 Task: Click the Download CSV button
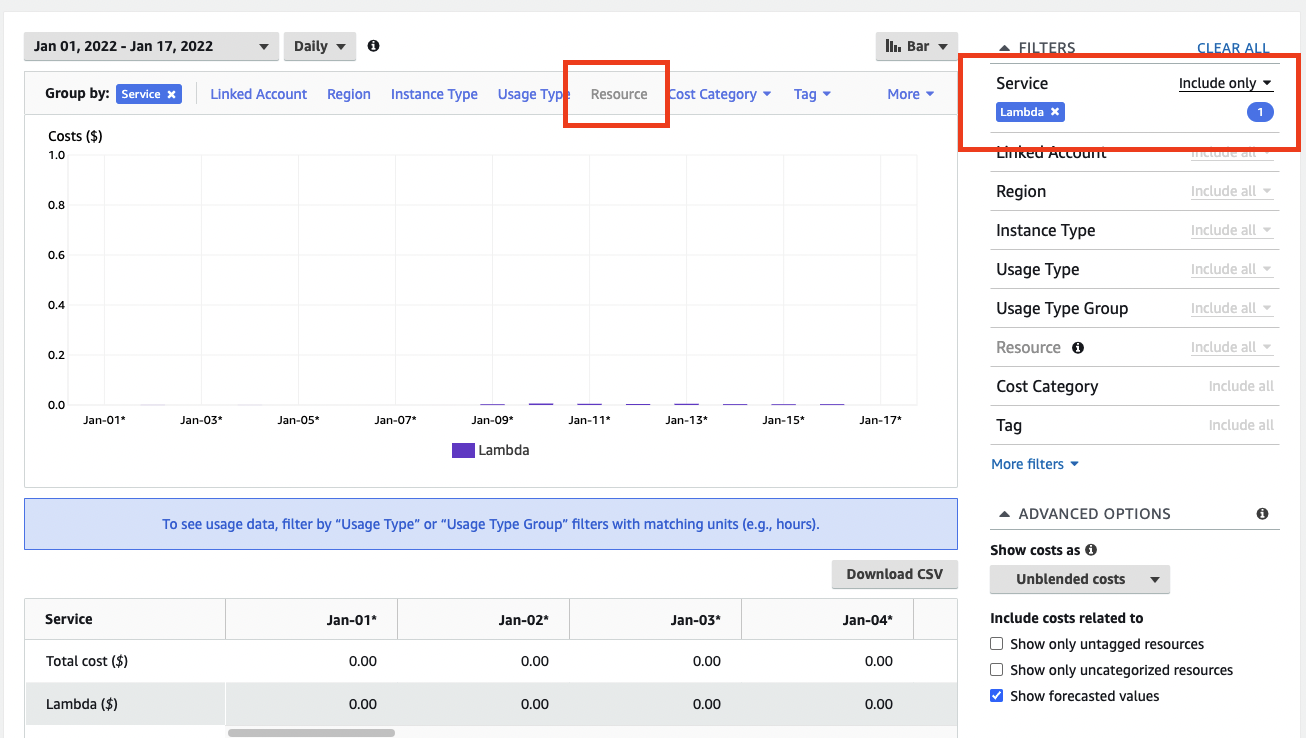[894, 574]
